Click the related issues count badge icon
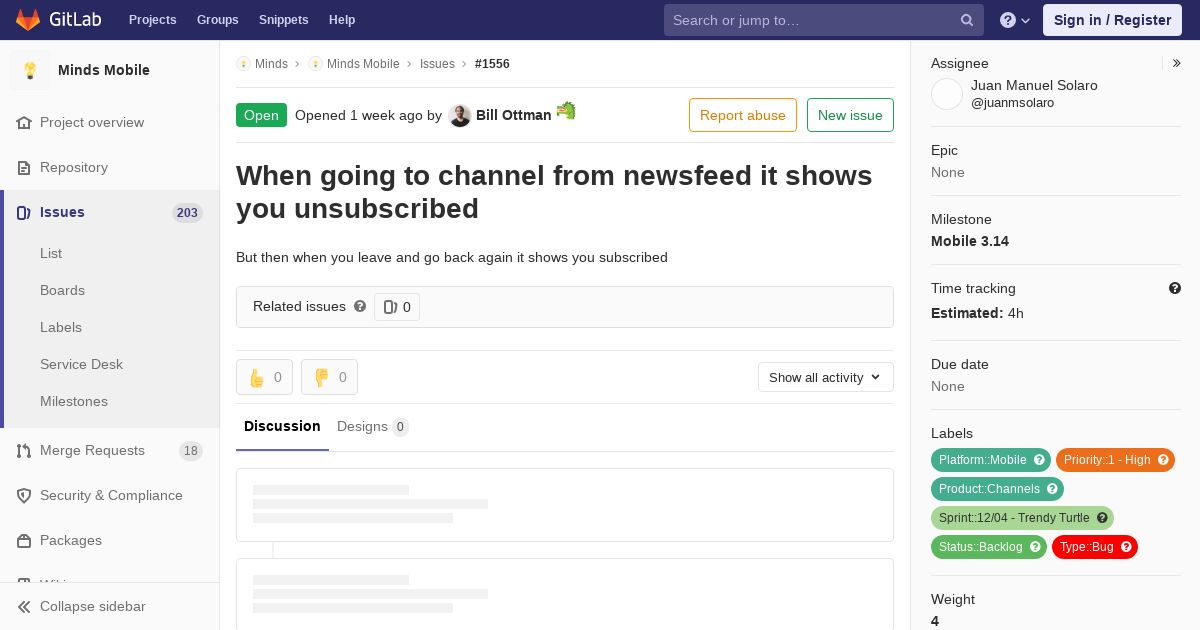Screen dimensions: 1200x630 point(390,307)
